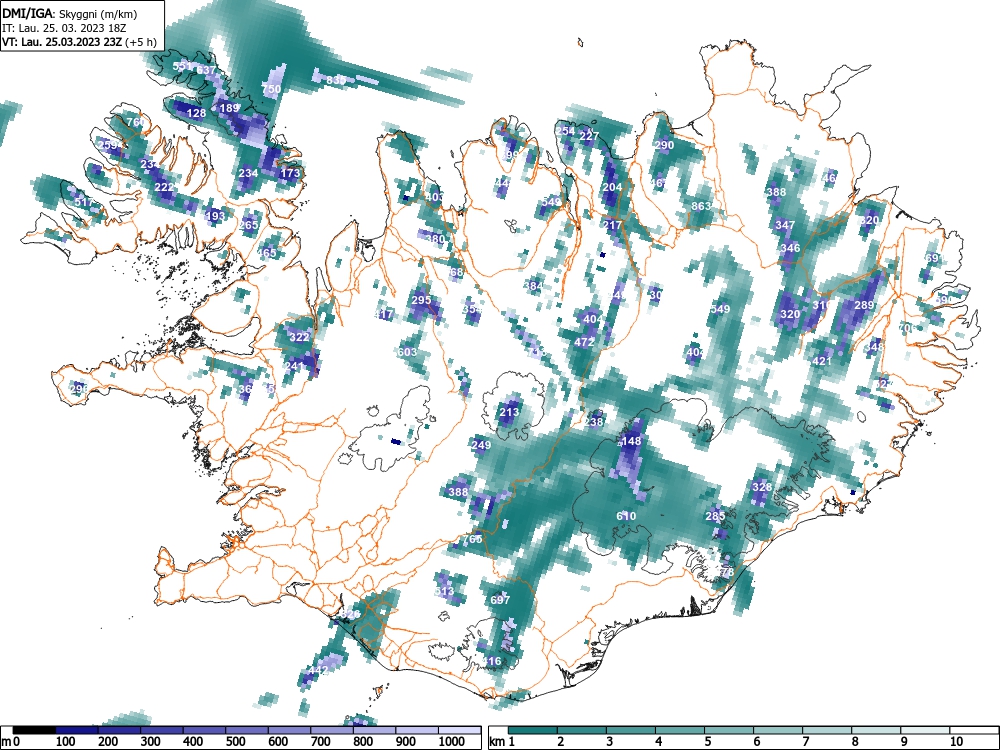Viewport: 1000px width, 750px height.
Task: Click the visibility value 222
Action: pyautogui.click(x=165, y=187)
